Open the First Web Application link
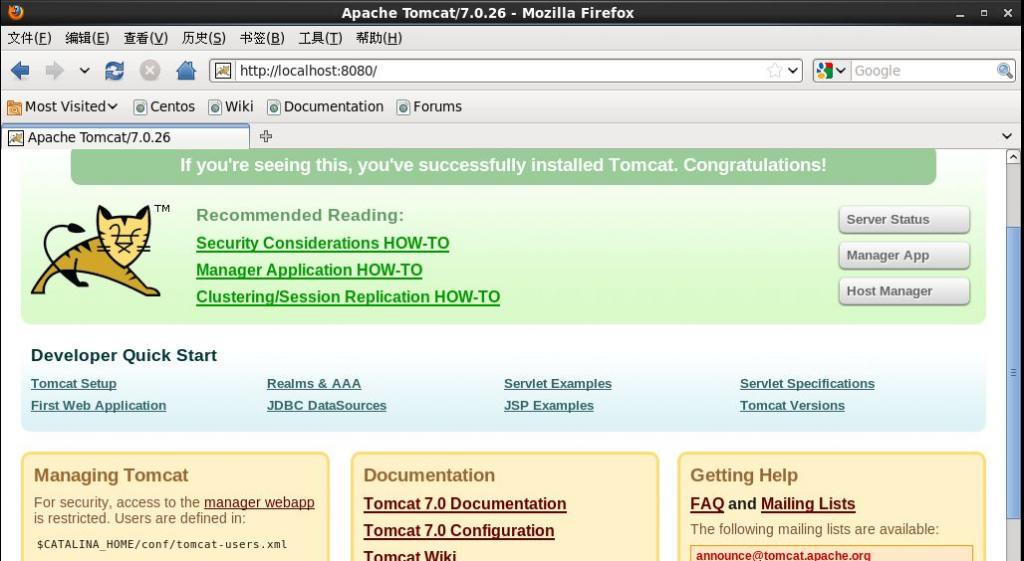Screen dimensions: 1024x561 pyautogui.click(x=98, y=406)
